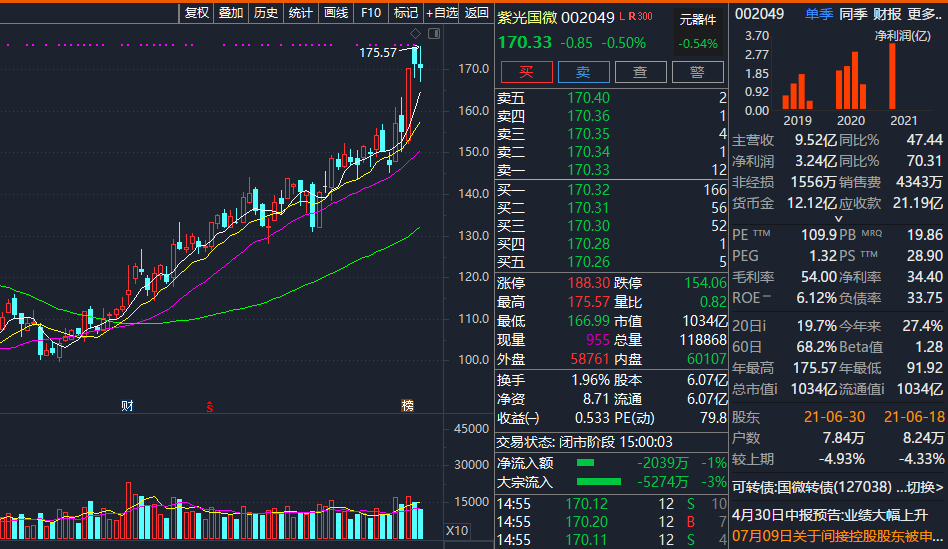Screen dimensions: 948x549
Task: Open F10 company info
Action: [371, 13]
